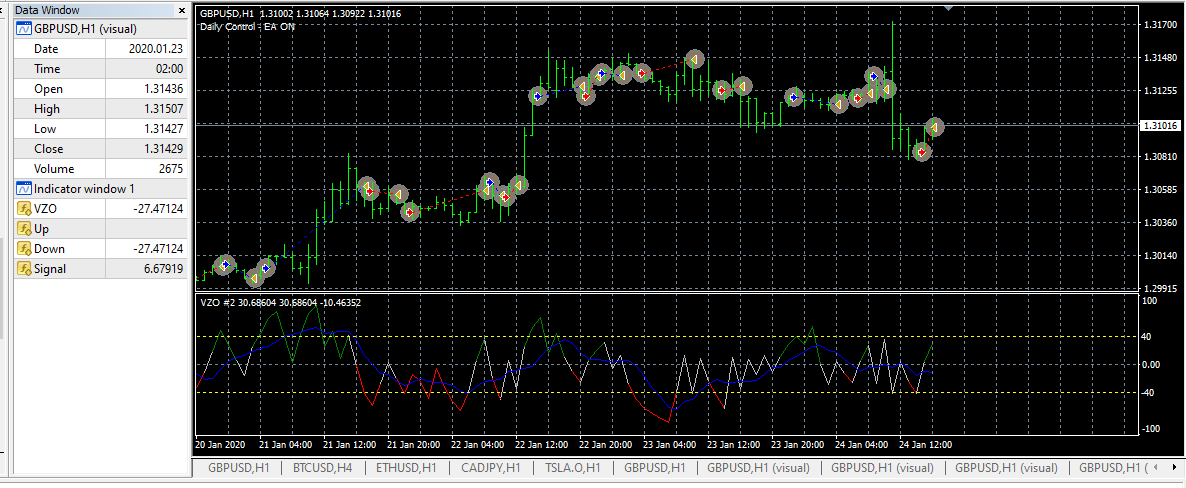This screenshot has height=488, width=1186.
Task: Click the Up buffer icon
Action: [x=23, y=228]
